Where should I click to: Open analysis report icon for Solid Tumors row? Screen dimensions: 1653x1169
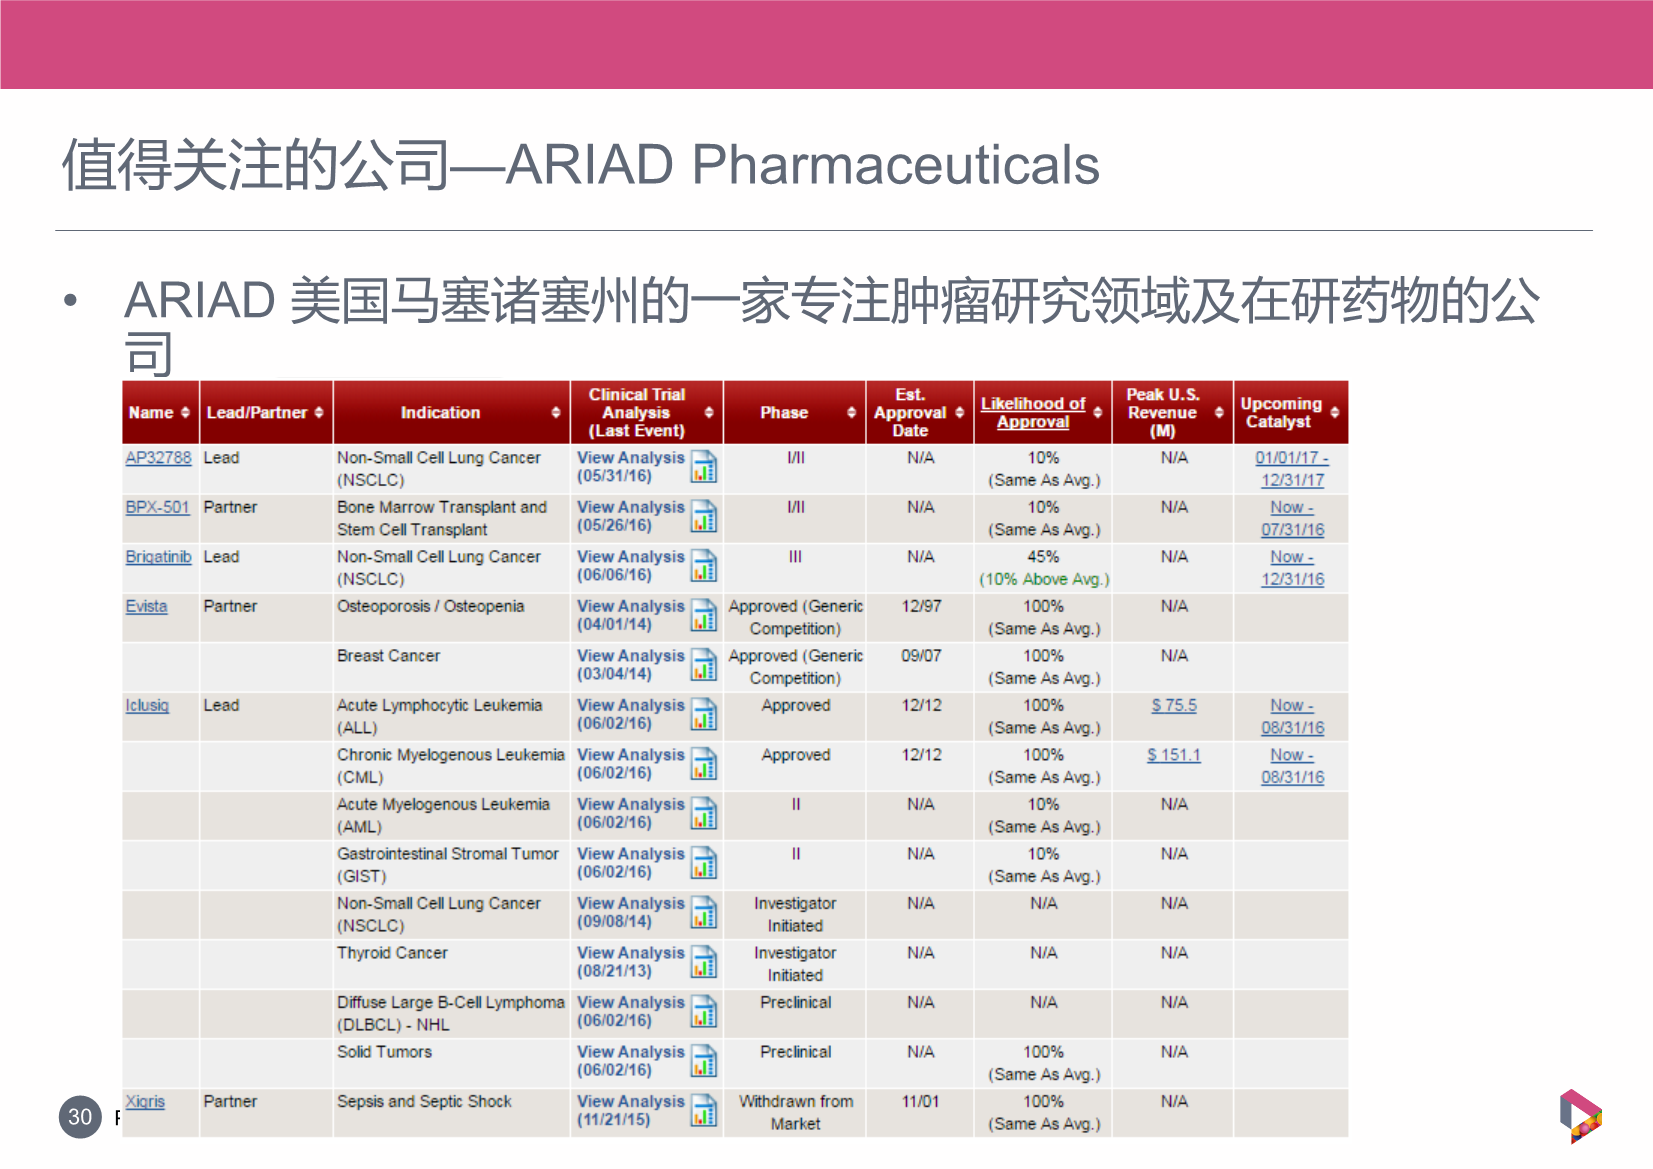click(704, 1061)
